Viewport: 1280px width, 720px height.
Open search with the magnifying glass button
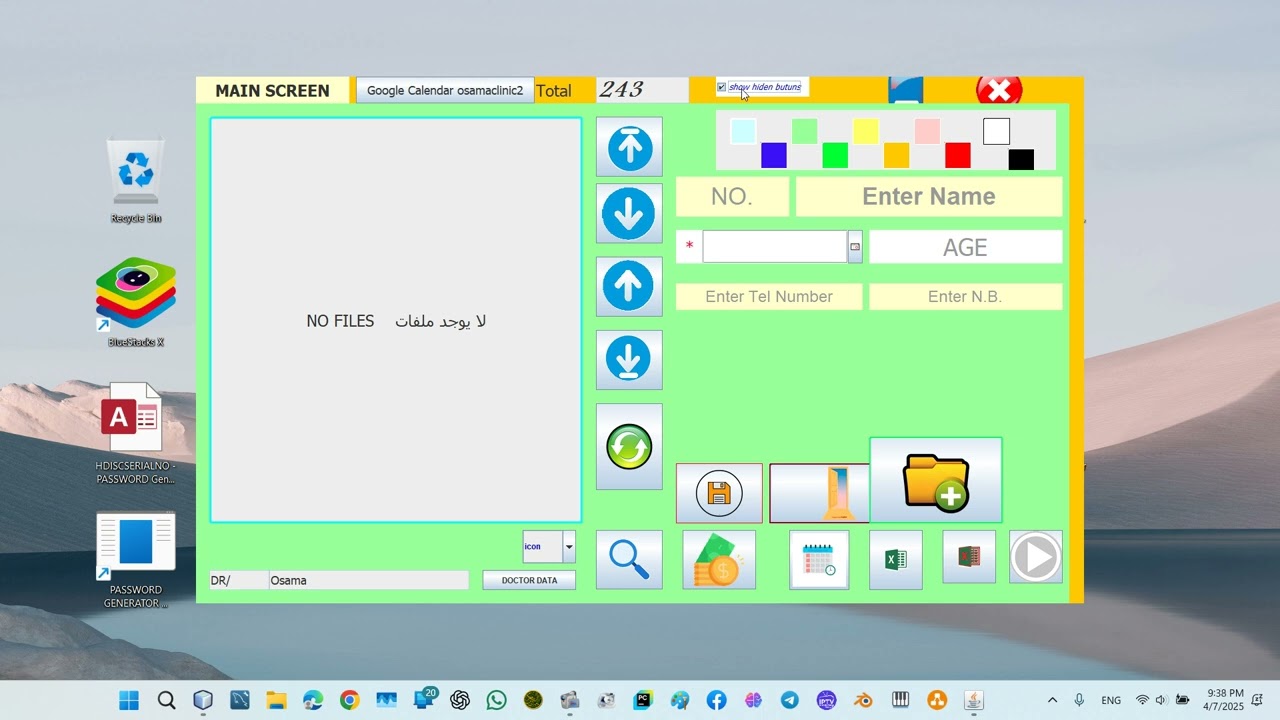[629, 560]
